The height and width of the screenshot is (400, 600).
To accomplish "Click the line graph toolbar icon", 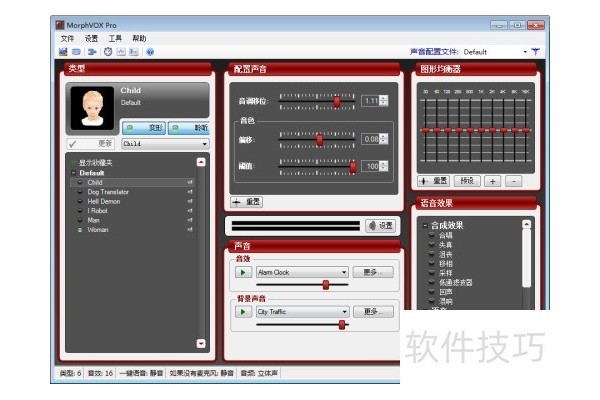I will [x=121, y=52].
